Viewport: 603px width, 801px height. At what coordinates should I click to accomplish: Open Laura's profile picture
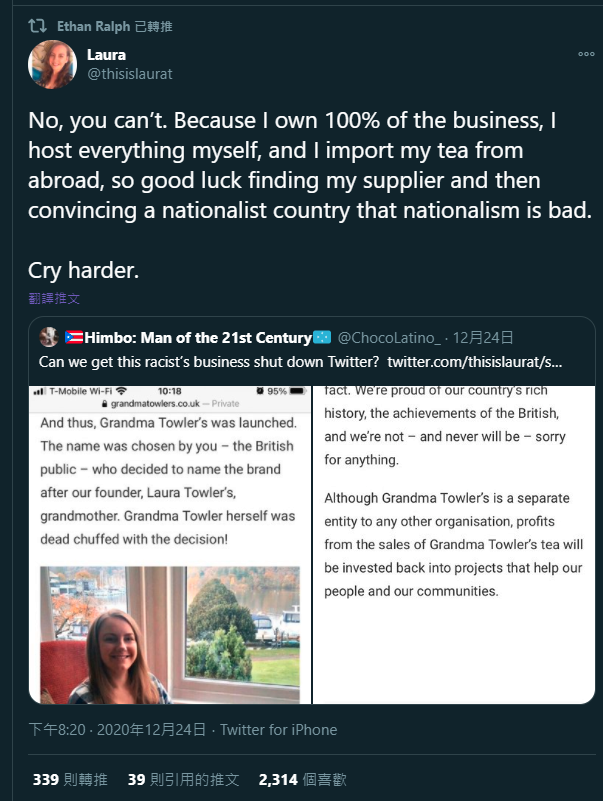point(53,64)
